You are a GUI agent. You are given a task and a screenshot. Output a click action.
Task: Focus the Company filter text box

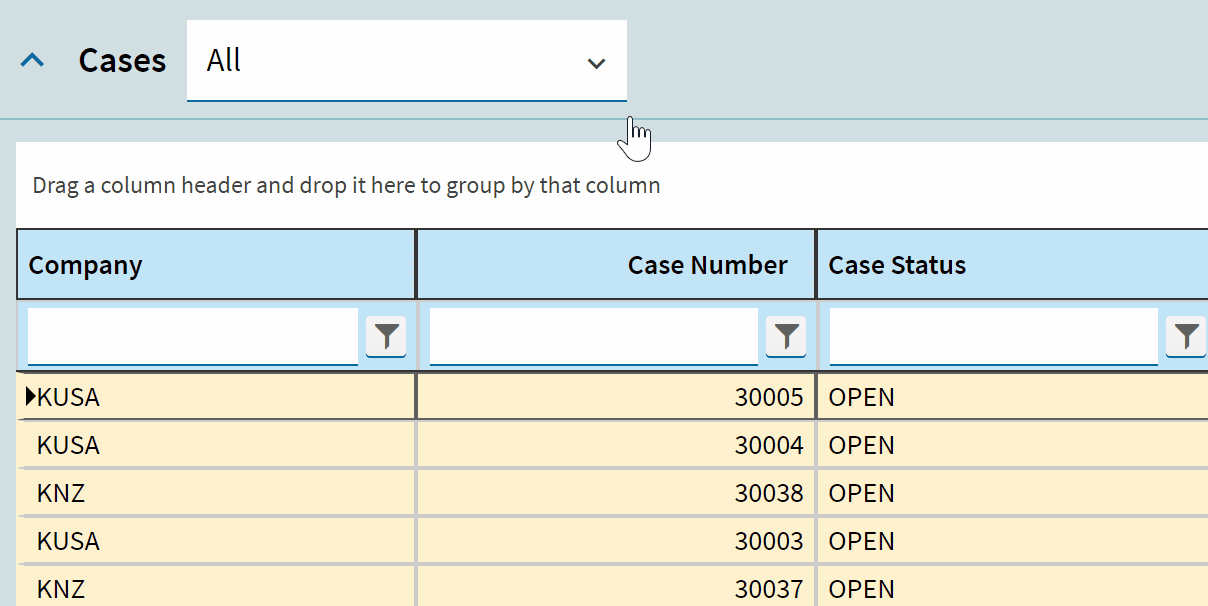[x=192, y=336]
